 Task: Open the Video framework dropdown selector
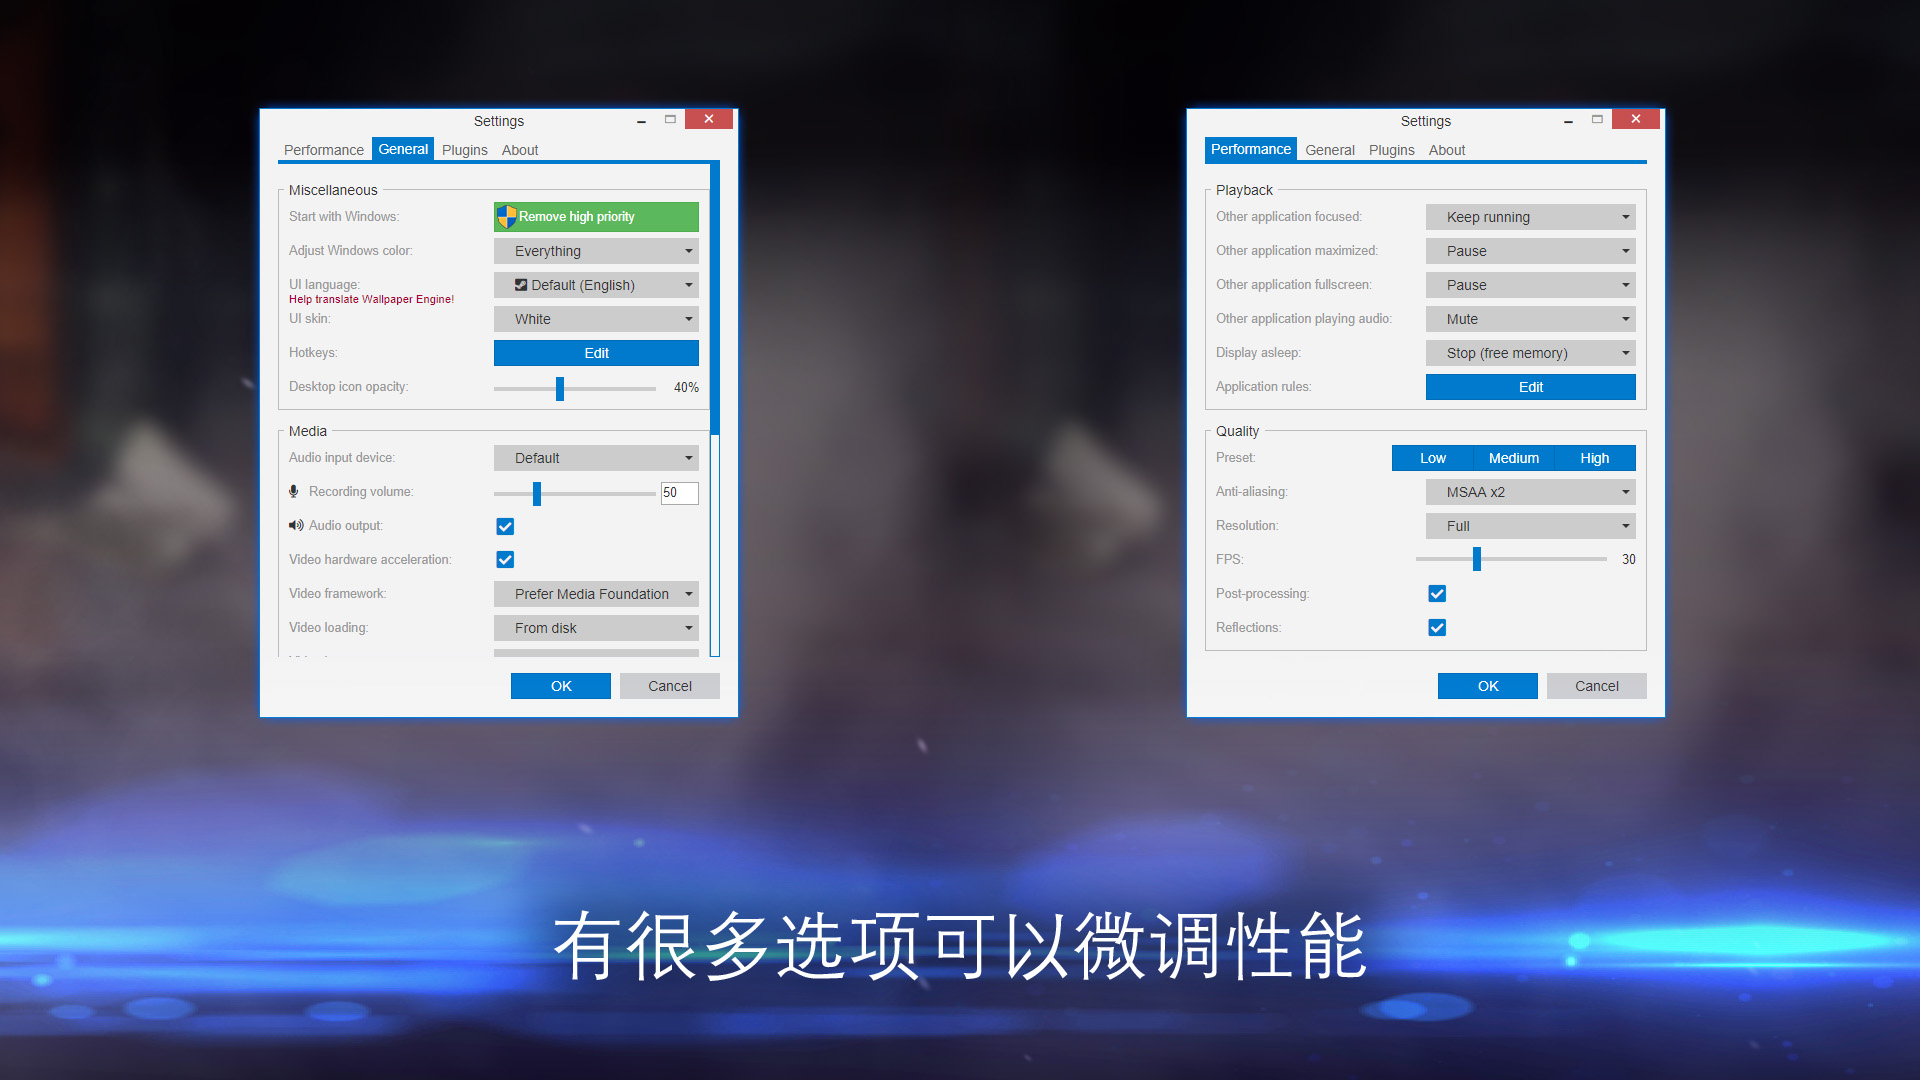(x=596, y=593)
